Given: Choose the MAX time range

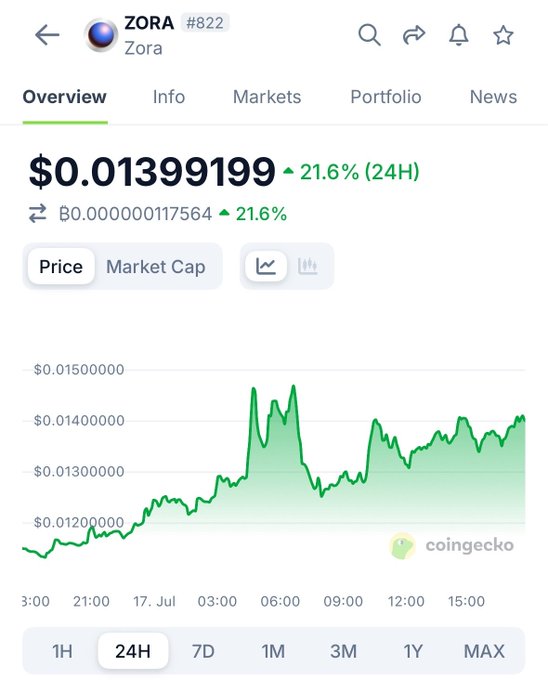Looking at the screenshot, I should pyautogui.click(x=484, y=651).
